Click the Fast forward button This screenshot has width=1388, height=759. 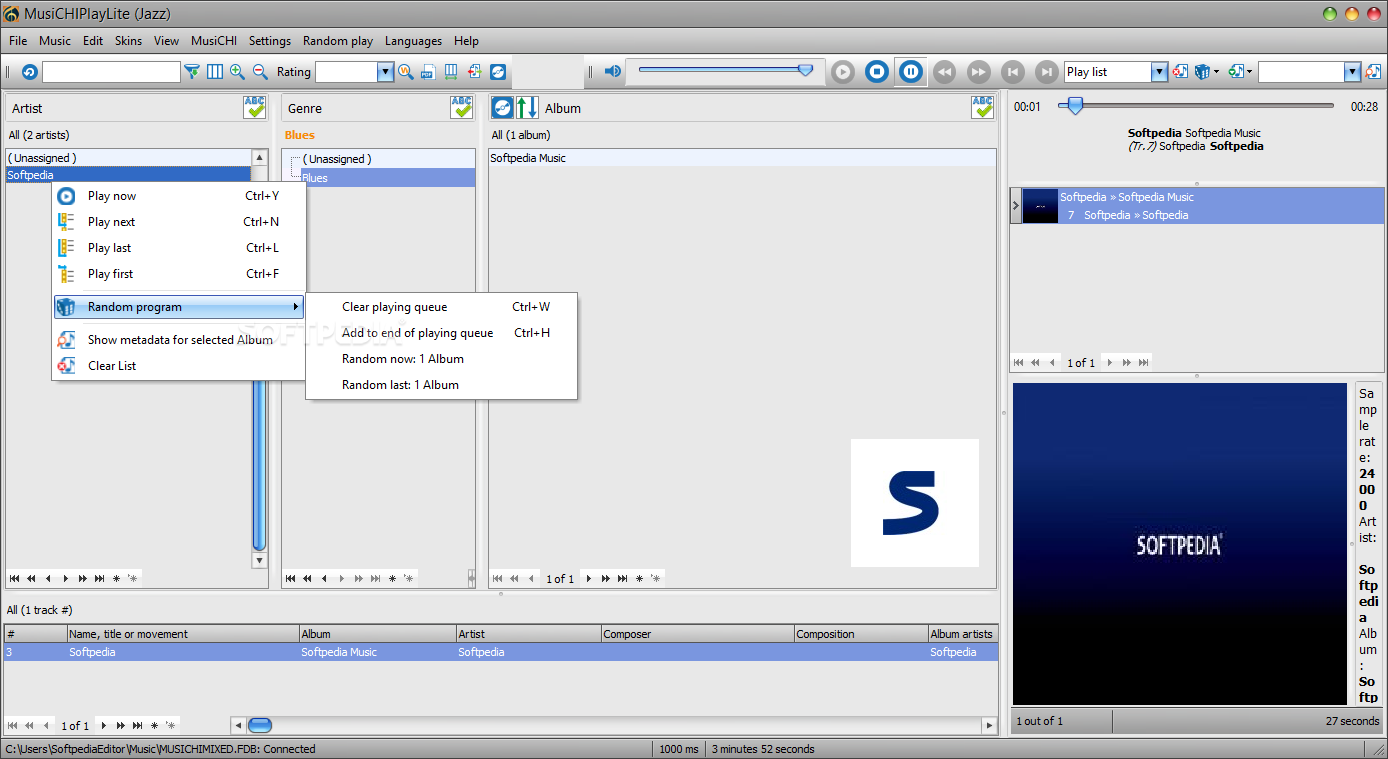click(978, 72)
